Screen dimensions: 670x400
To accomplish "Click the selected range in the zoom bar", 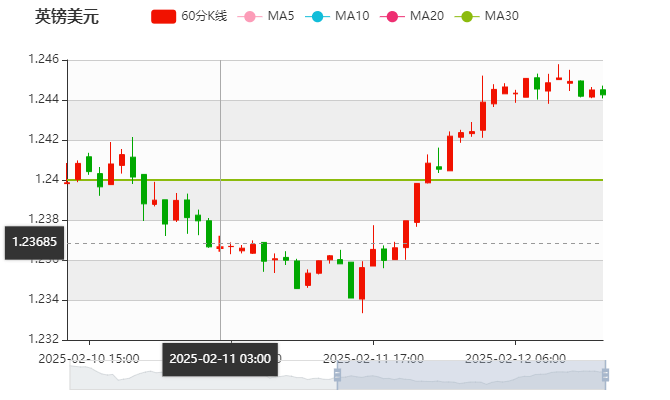I will (470, 377).
